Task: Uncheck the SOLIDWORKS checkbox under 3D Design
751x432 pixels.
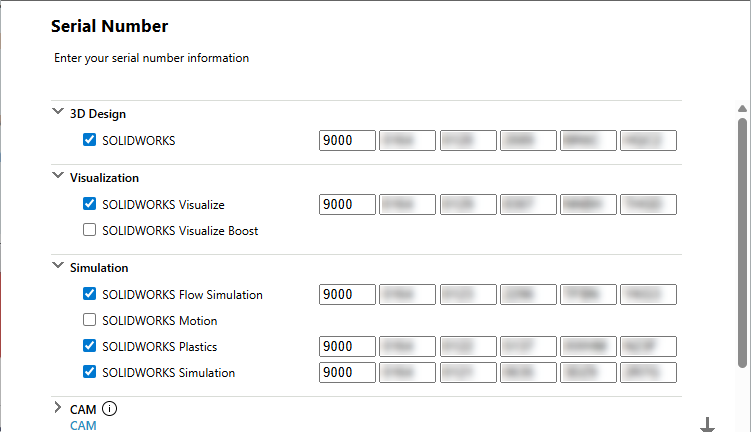Action: [90, 140]
